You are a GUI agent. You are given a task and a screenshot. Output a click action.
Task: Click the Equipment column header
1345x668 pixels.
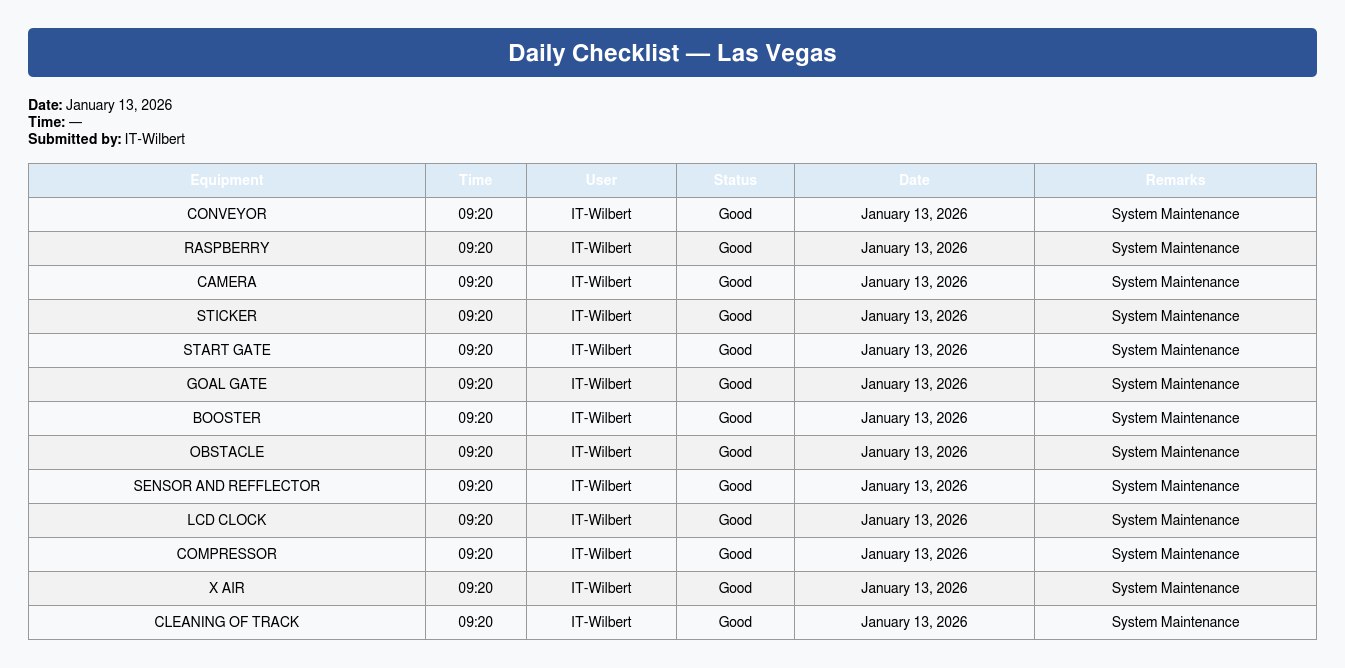click(227, 180)
